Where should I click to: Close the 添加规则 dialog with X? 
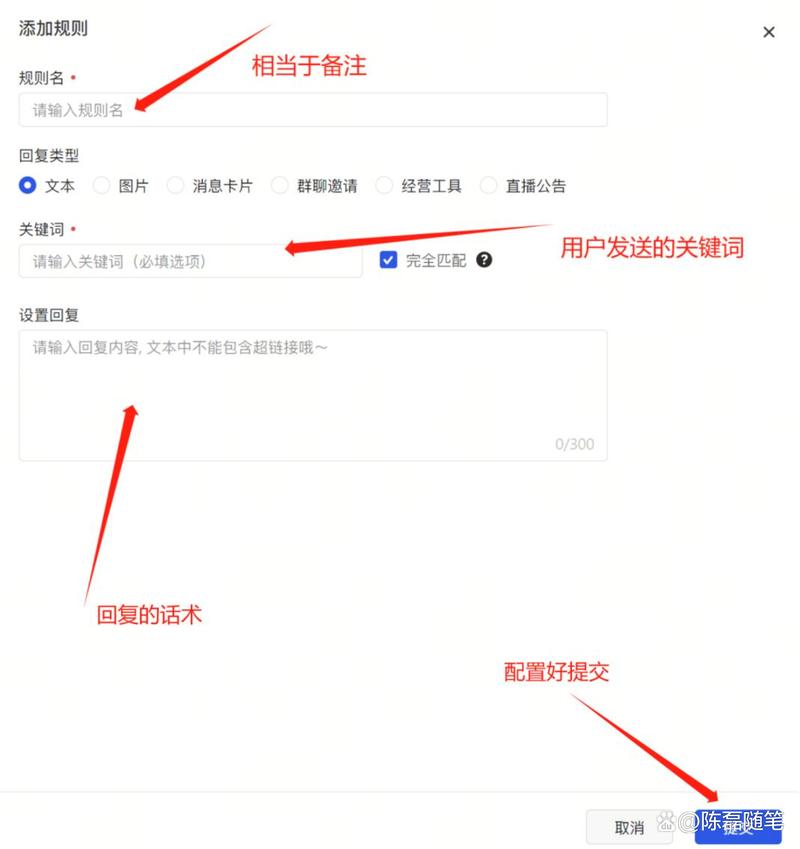pos(769,32)
